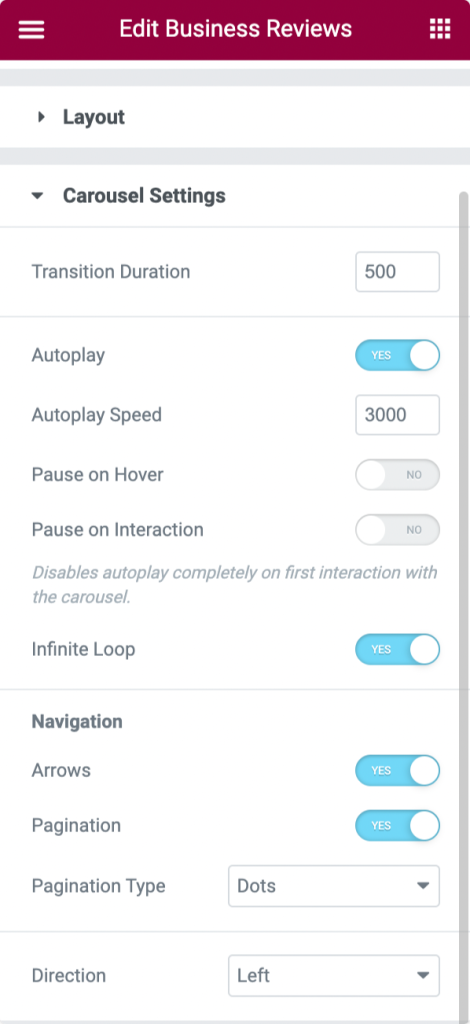The image size is (470, 1024).
Task: Click the Transition Duration input field
Action: tap(398, 272)
